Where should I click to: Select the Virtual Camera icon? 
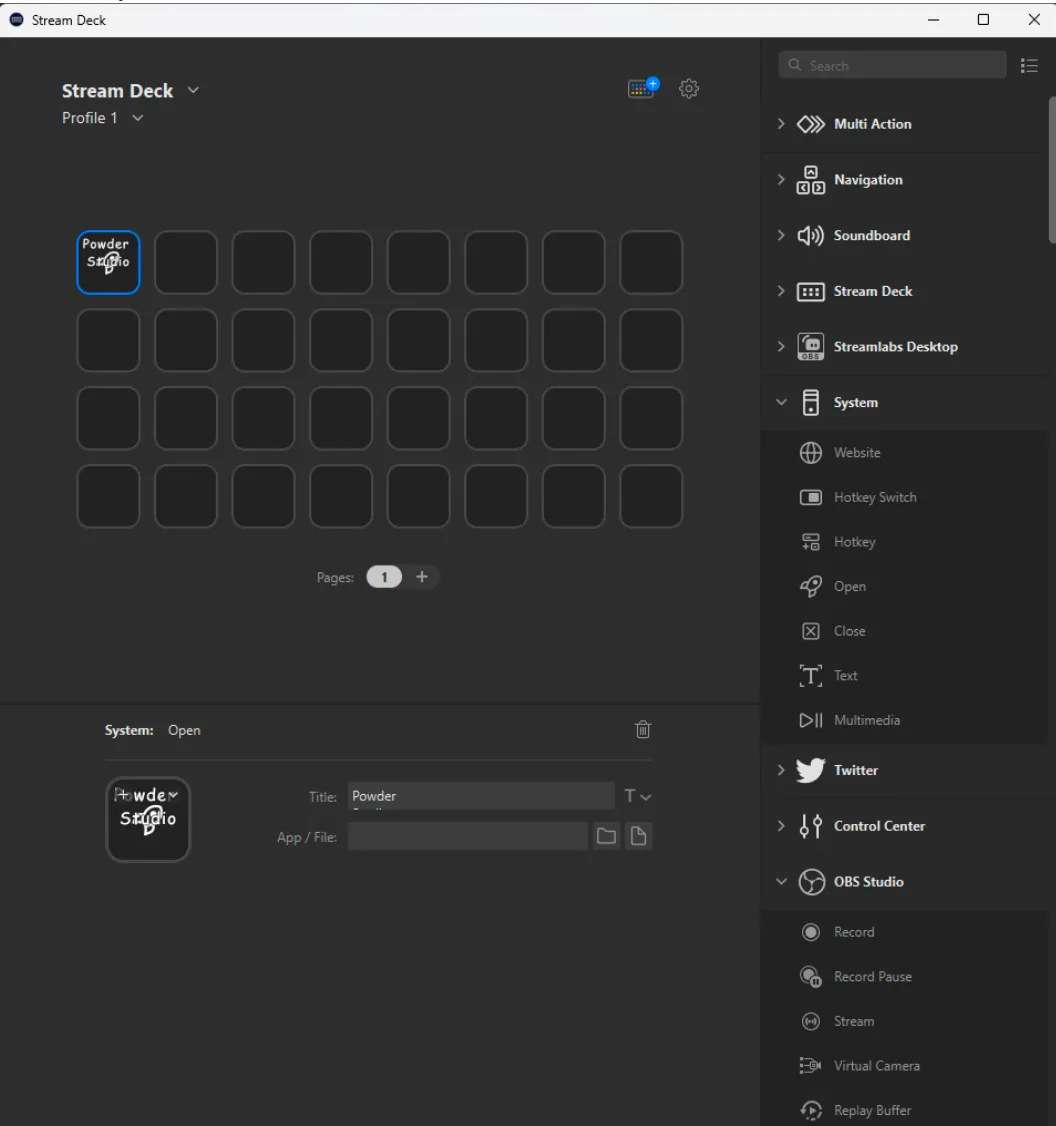click(x=810, y=1066)
